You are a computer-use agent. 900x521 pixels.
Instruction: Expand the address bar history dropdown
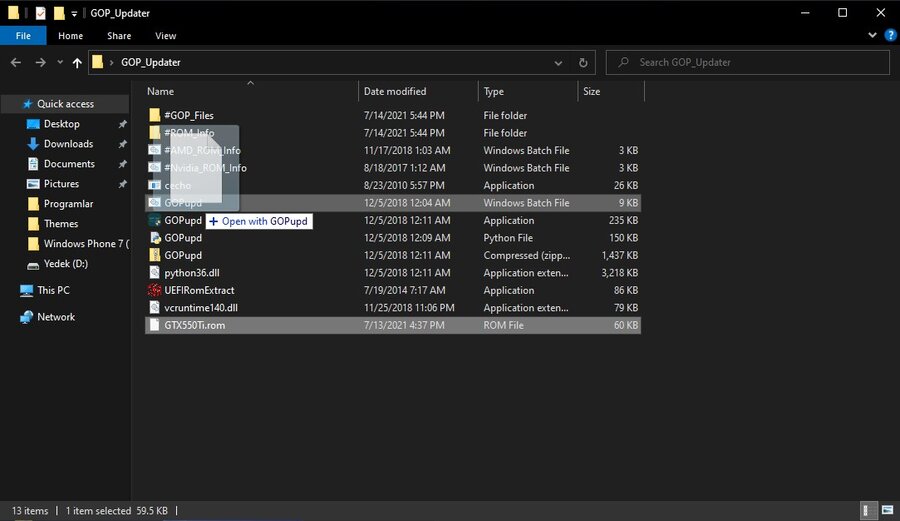click(558, 62)
